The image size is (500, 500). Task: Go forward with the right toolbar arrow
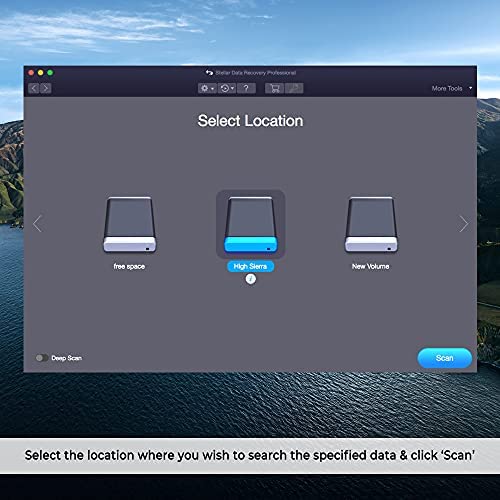point(46,88)
